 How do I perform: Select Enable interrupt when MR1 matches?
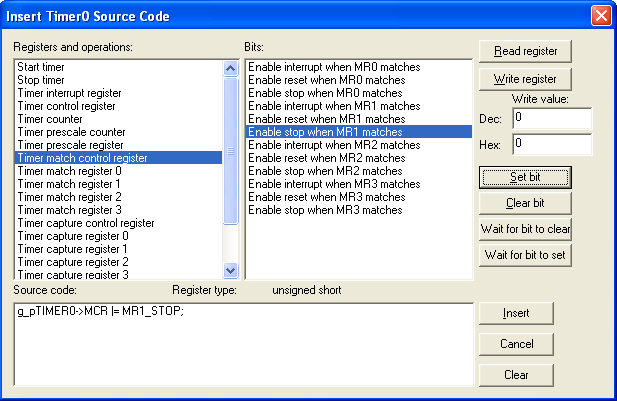click(x=359, y=106)
